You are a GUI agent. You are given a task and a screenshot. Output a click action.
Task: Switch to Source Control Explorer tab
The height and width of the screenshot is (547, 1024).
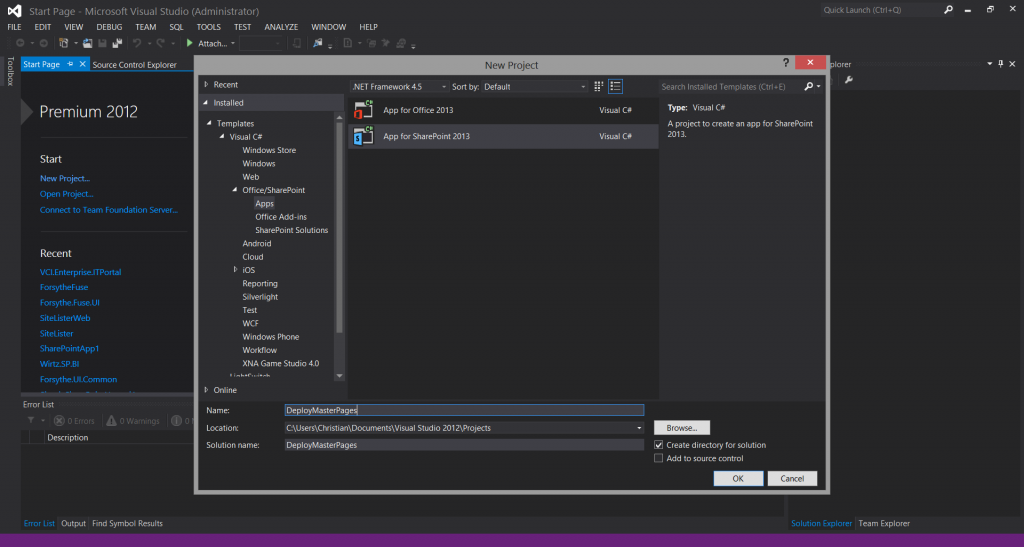click(135, 64)
